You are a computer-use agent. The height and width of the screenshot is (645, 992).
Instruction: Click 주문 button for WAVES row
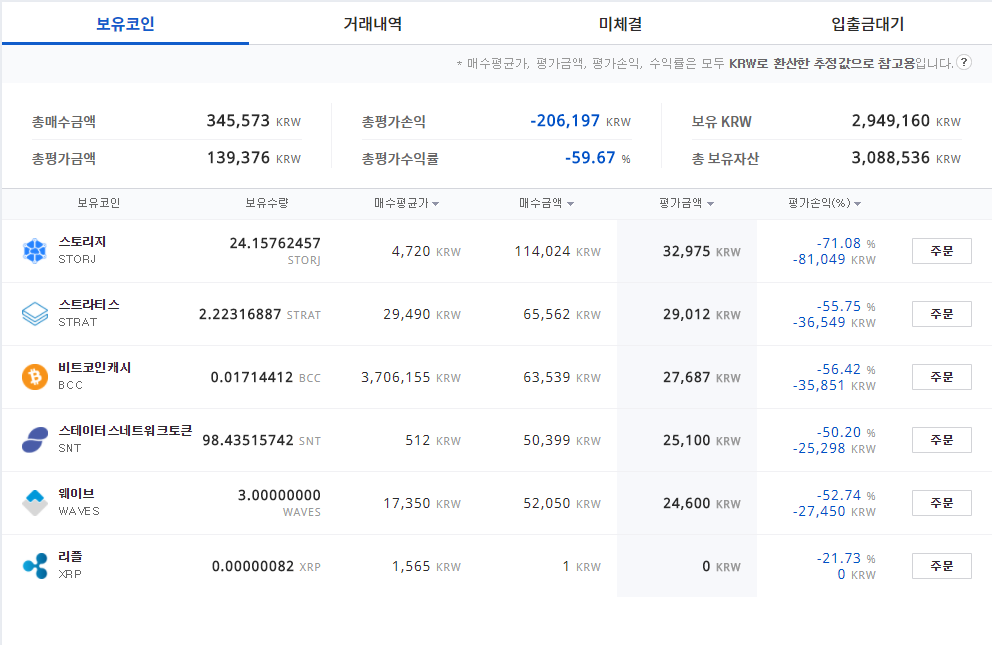tap(941, 503)
